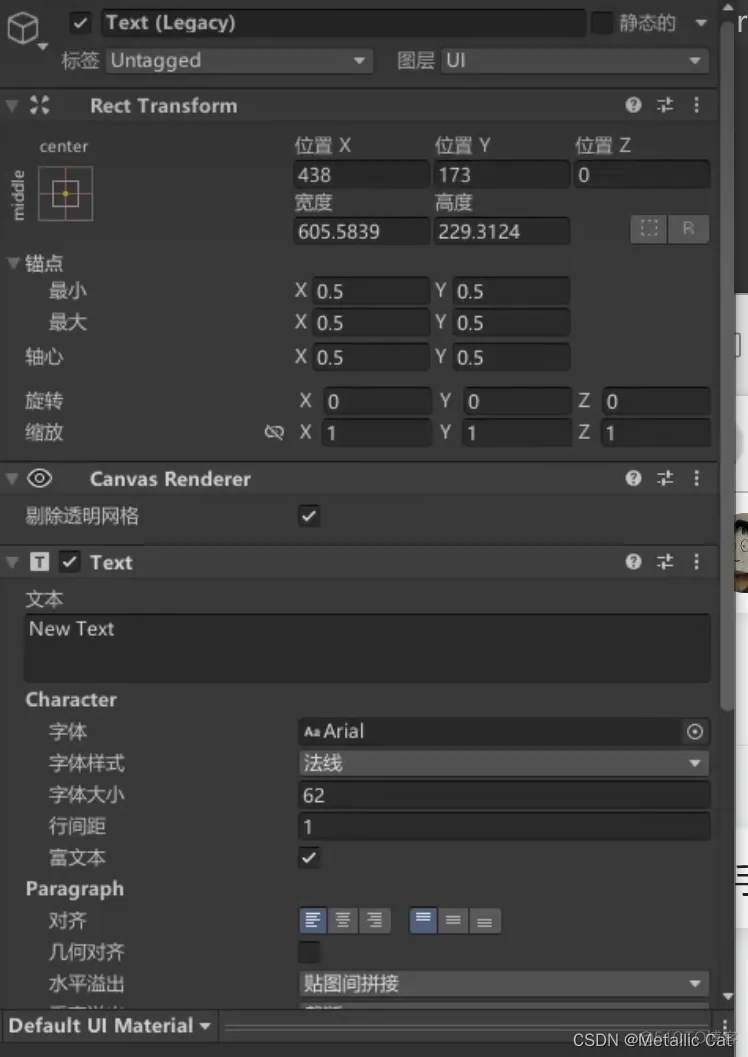Toggle the 富文本 rich text checkbox

click(309, 857)
